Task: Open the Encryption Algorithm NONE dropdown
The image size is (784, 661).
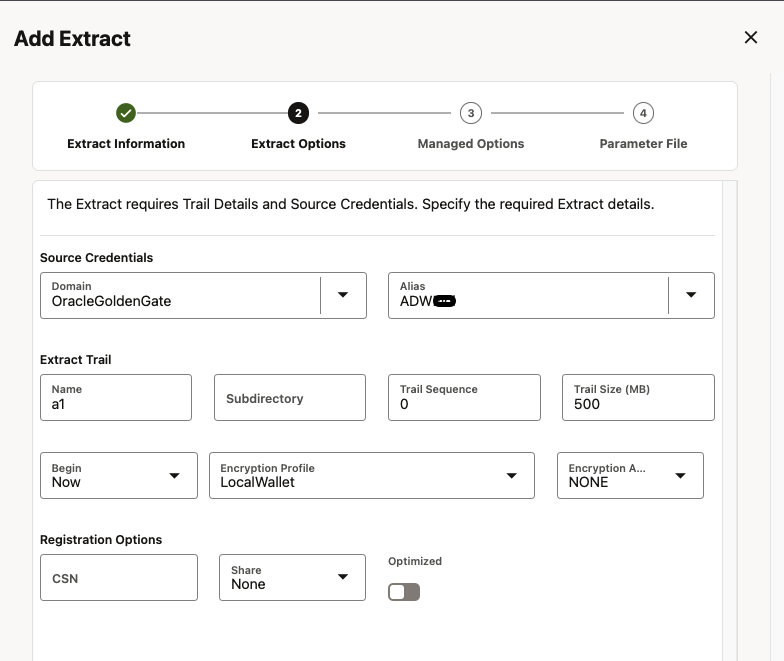Action: click(x=630, y=476)
